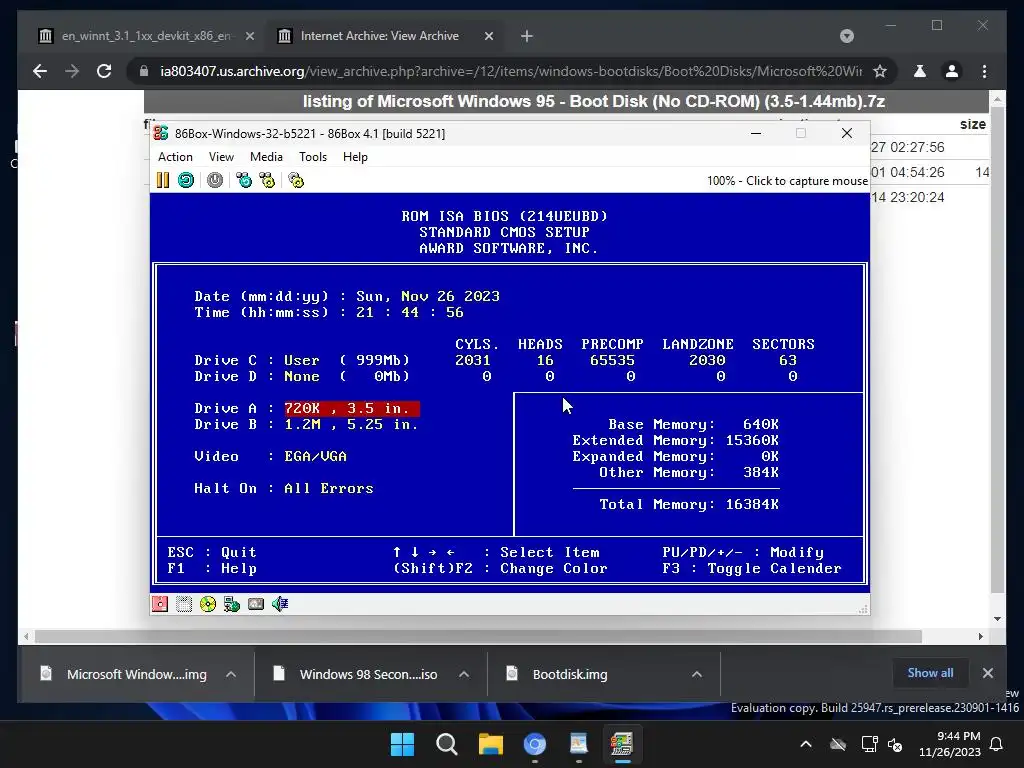
Task: Switch to the en_winnt_3.1 devkit tab
Action: click(145, 36)
